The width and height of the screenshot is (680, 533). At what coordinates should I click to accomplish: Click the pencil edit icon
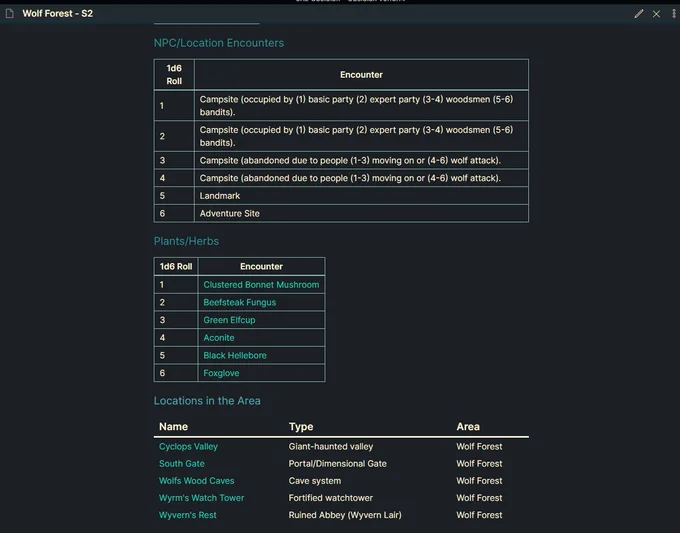pyautogui.click(x=638, y=14)
